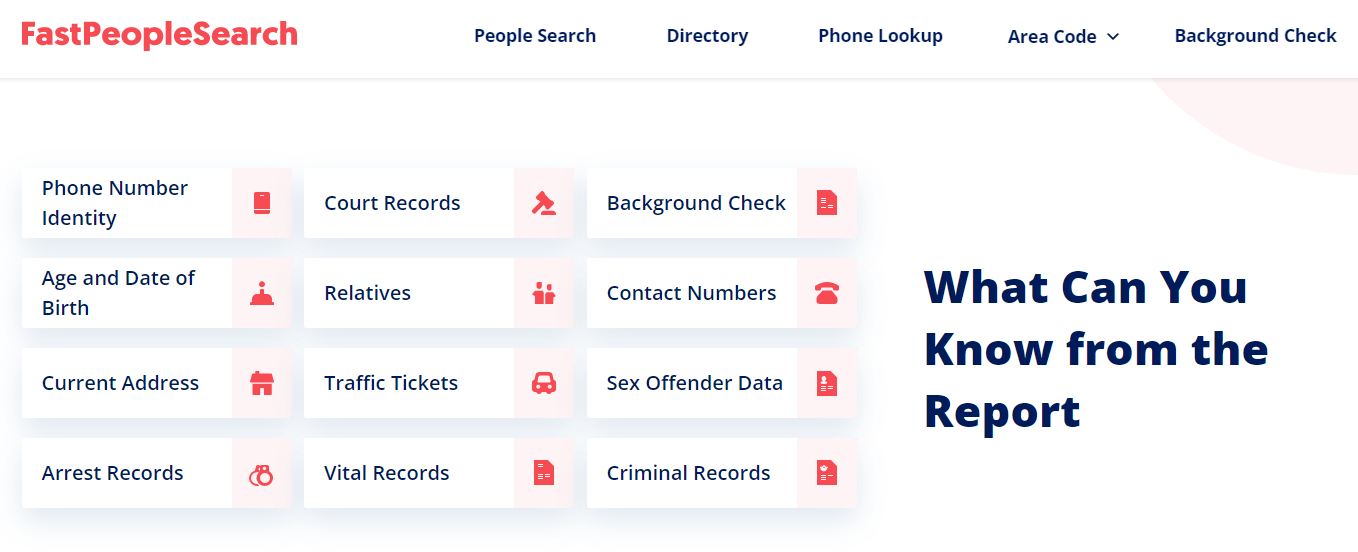Viewport: 1358px width, 552px height.
Task: Select the Contact Numbers label
Action: pos(691,293)
